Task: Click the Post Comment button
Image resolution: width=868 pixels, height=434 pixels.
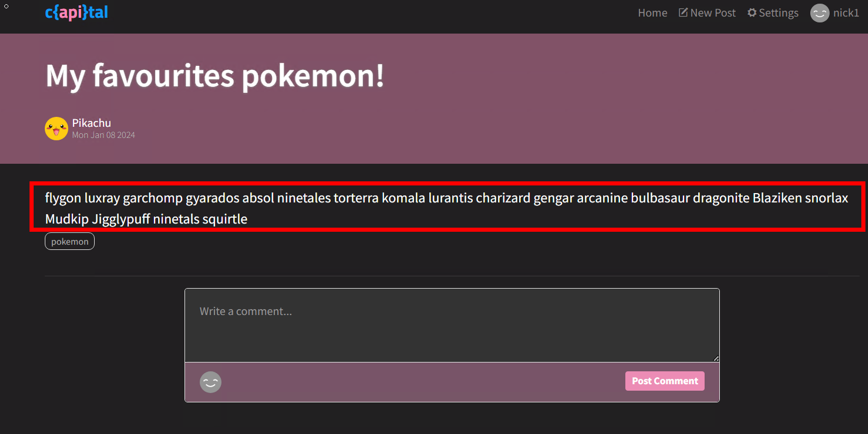Action: 665,381
